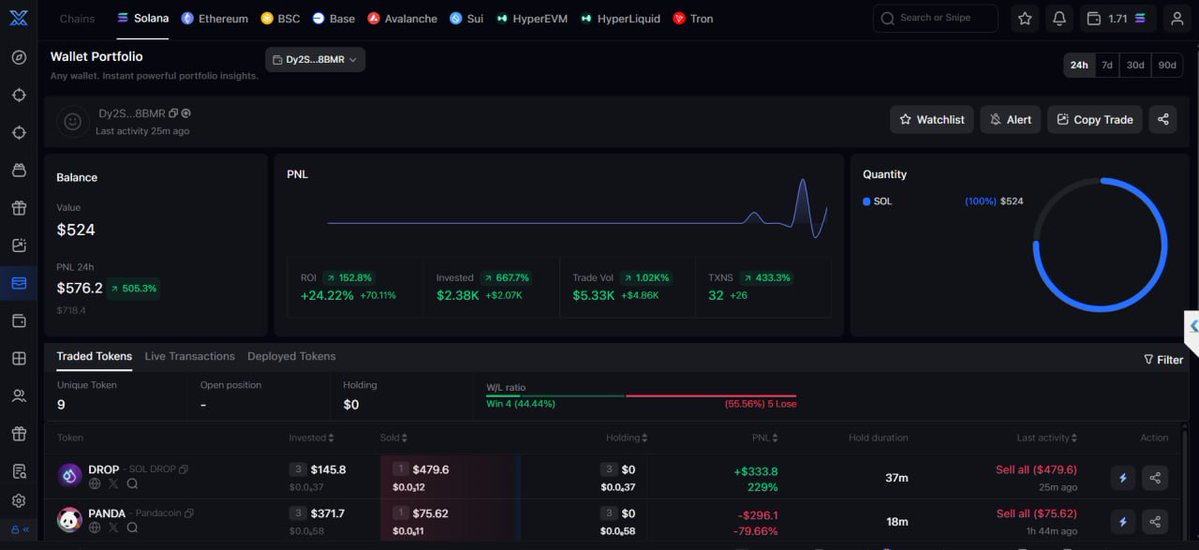Switch to the Tron chain
The image size is (1199, 550).
693,18
